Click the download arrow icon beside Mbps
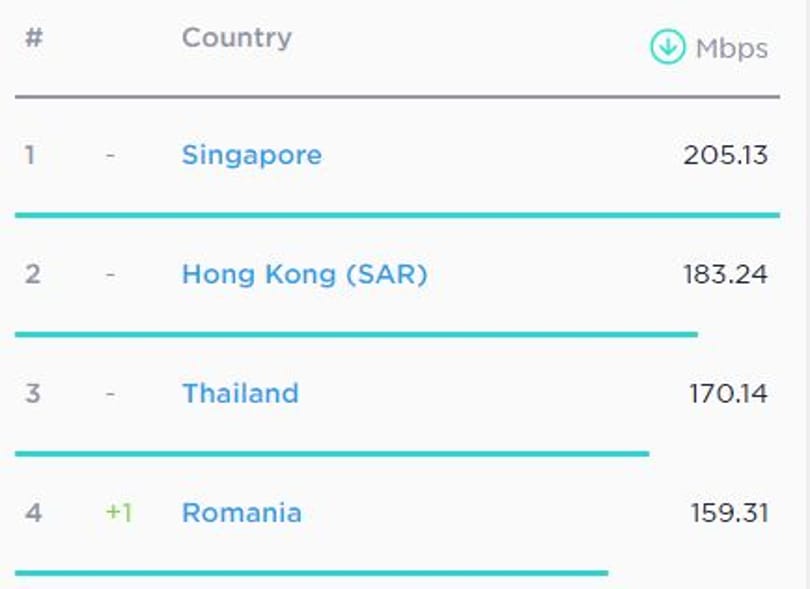 coord(667,46)
